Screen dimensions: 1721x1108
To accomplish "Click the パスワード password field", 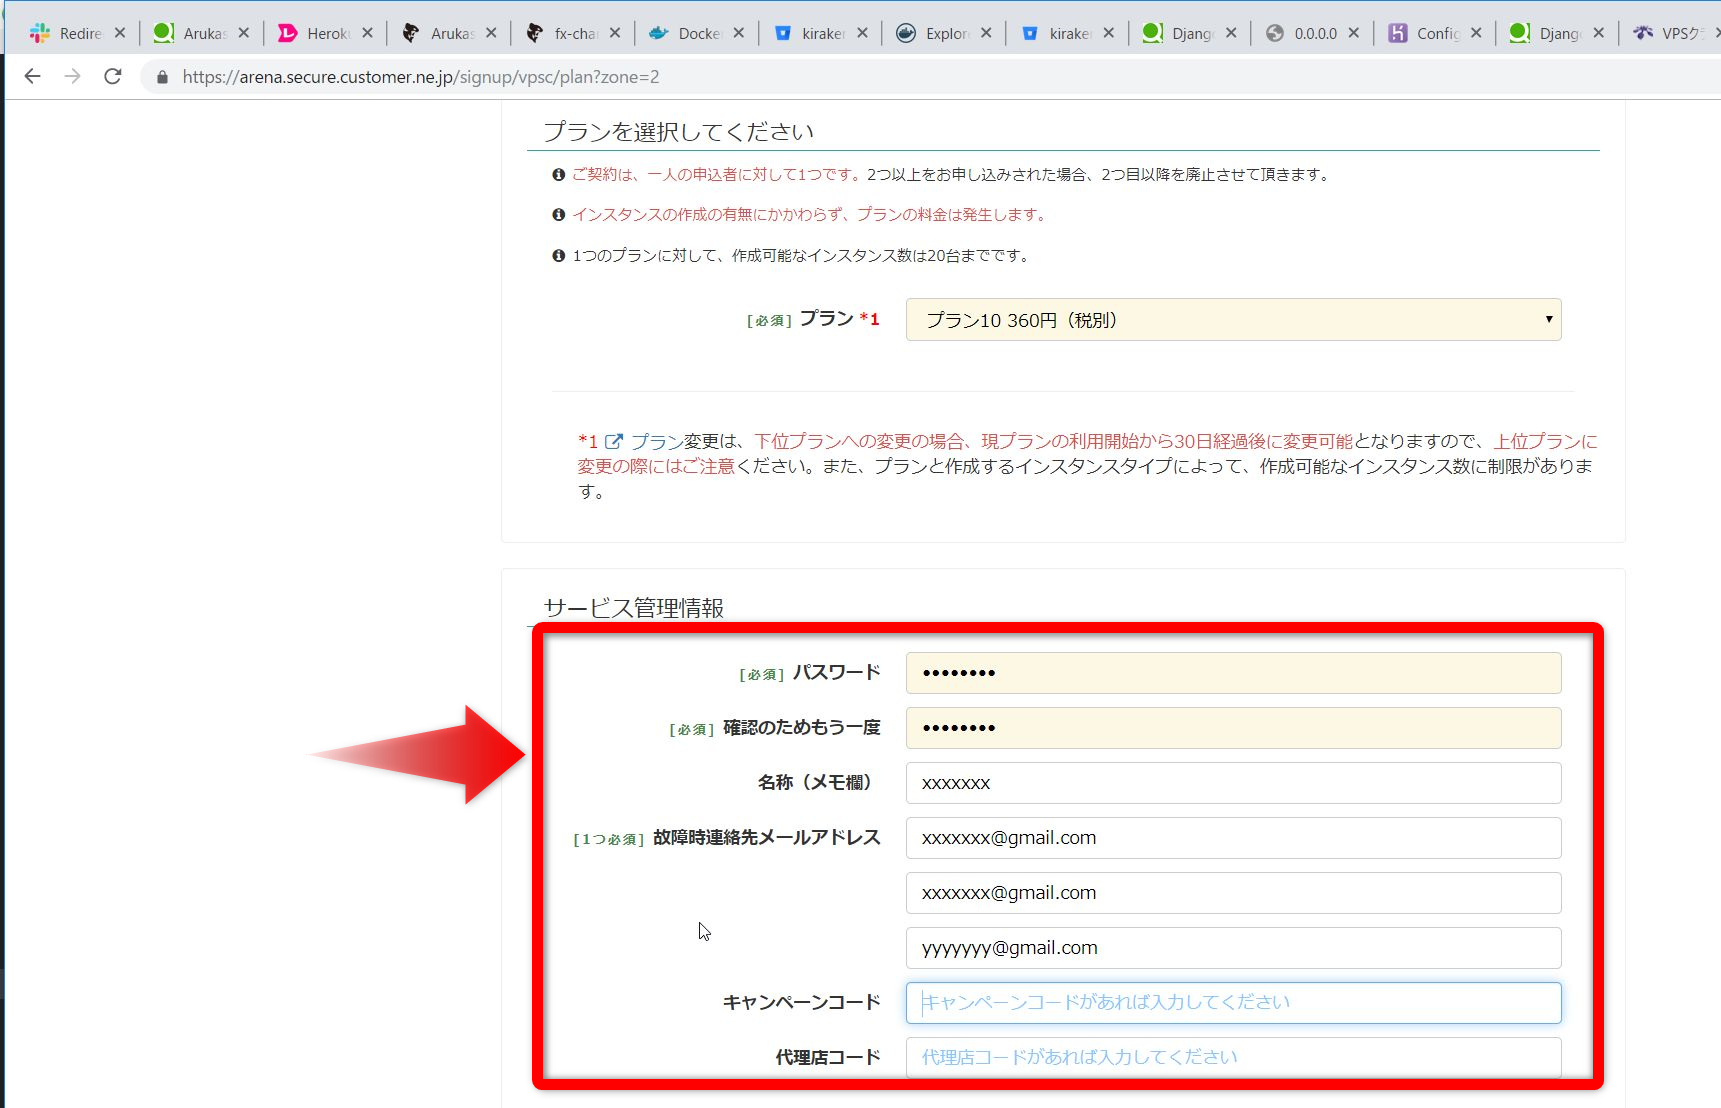I will point(1232,672).
